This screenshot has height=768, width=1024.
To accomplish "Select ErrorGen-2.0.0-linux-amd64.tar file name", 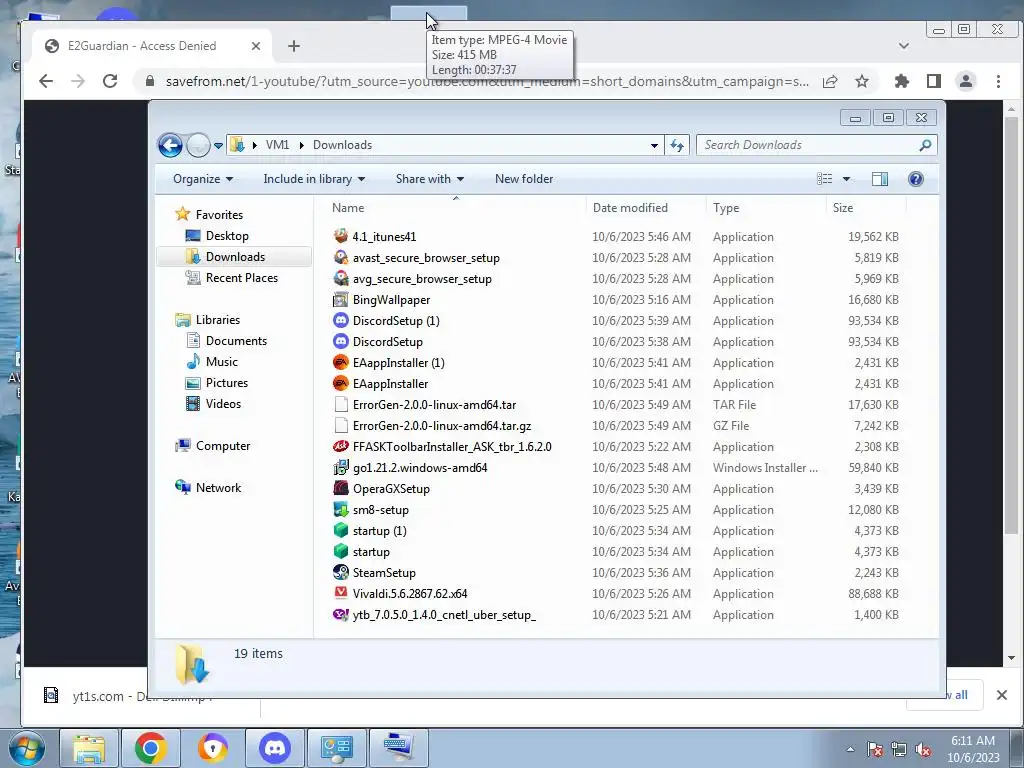I will click(434, 405).
